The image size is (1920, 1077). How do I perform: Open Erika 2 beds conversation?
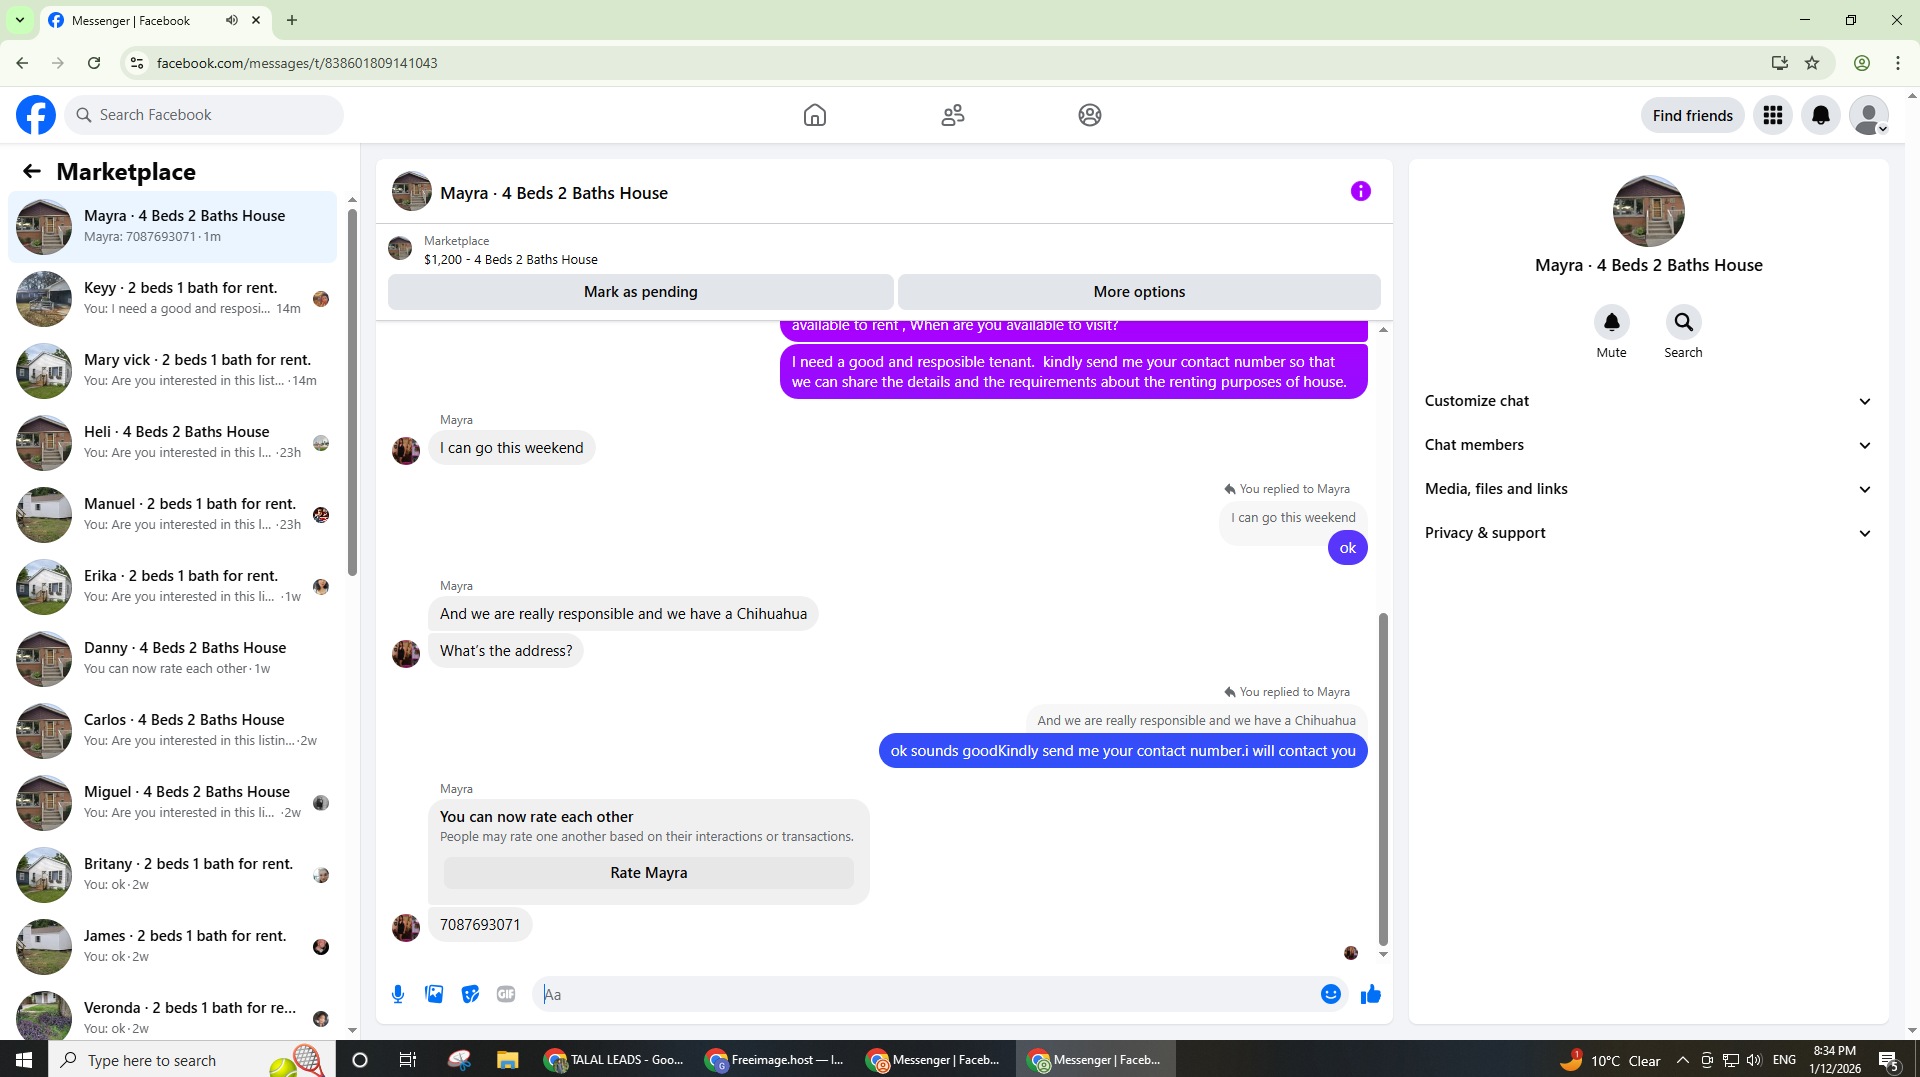click(x=172, y=586)
